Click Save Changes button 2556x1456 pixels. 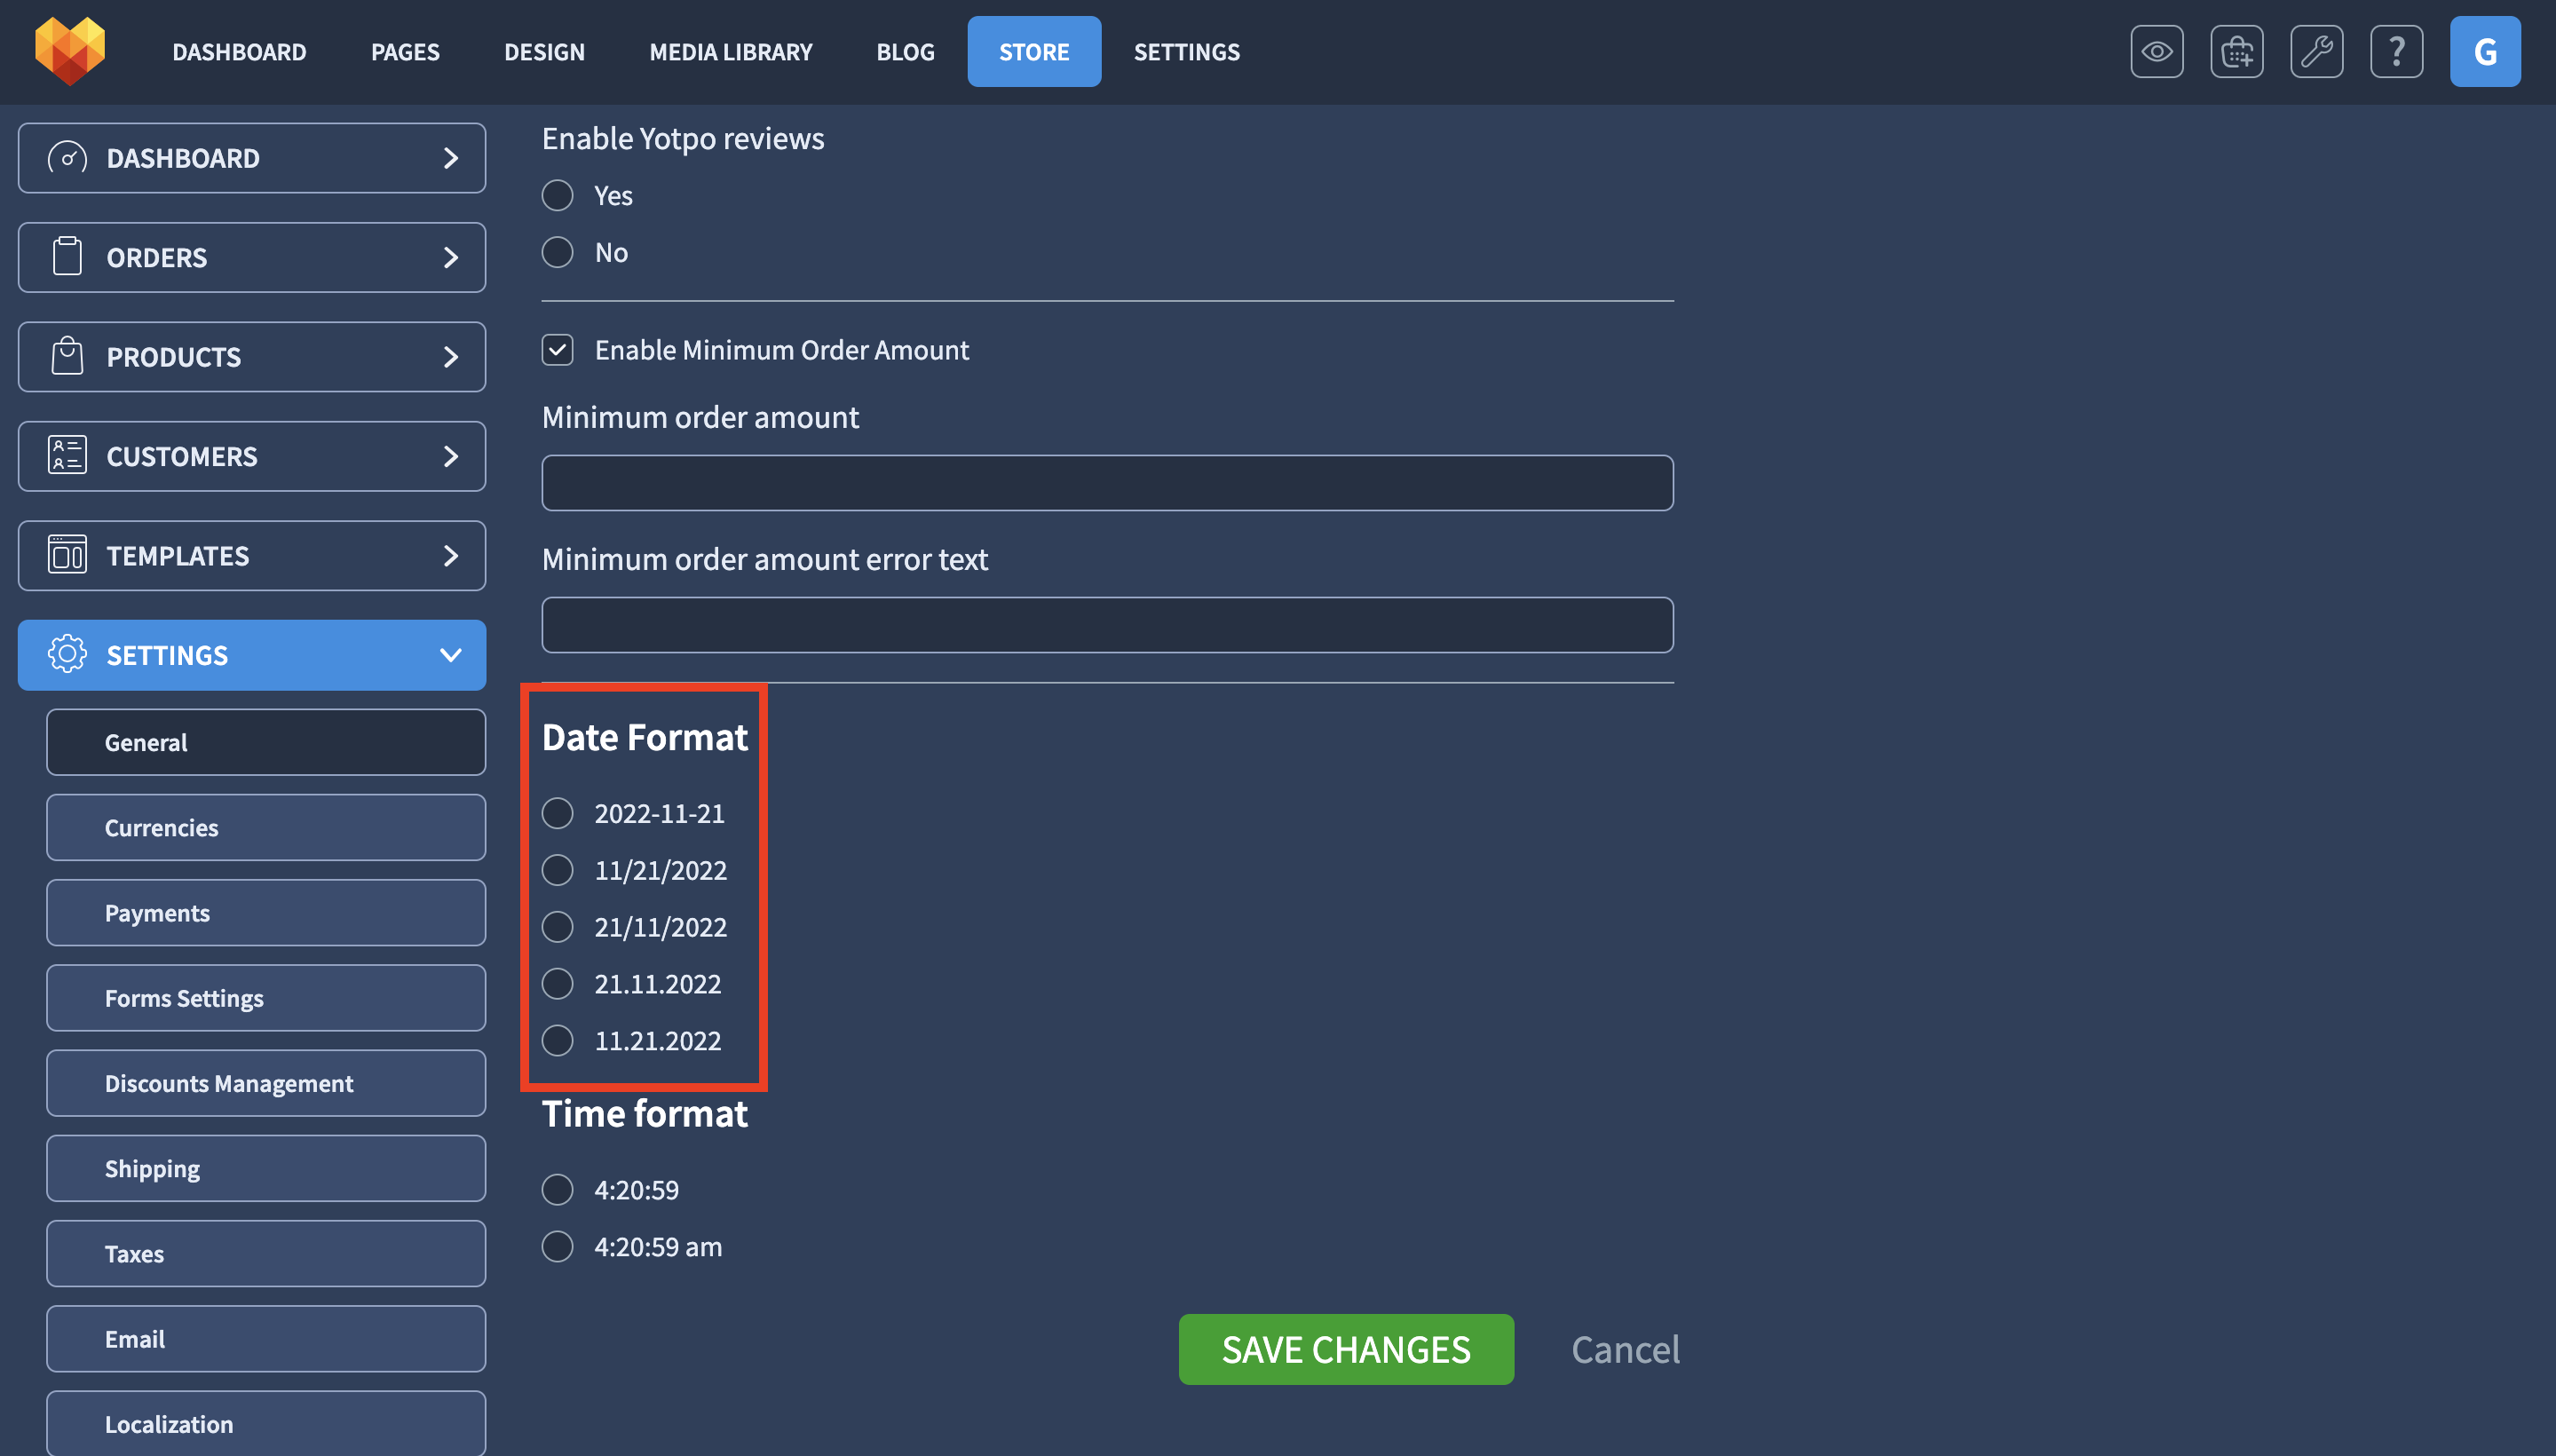coord(1346,1349)
